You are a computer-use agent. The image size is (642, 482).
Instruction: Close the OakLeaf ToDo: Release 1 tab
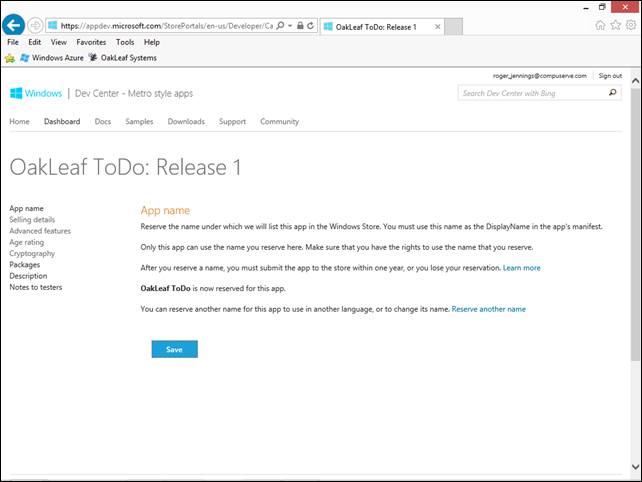(438, 27)
